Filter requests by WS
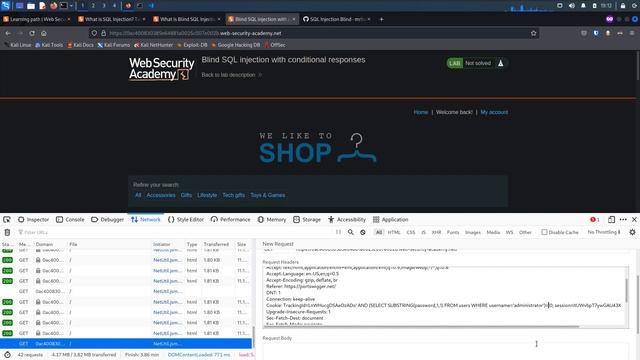The height and width of the screenshot is (360, 640). click(x=509, y=232)
